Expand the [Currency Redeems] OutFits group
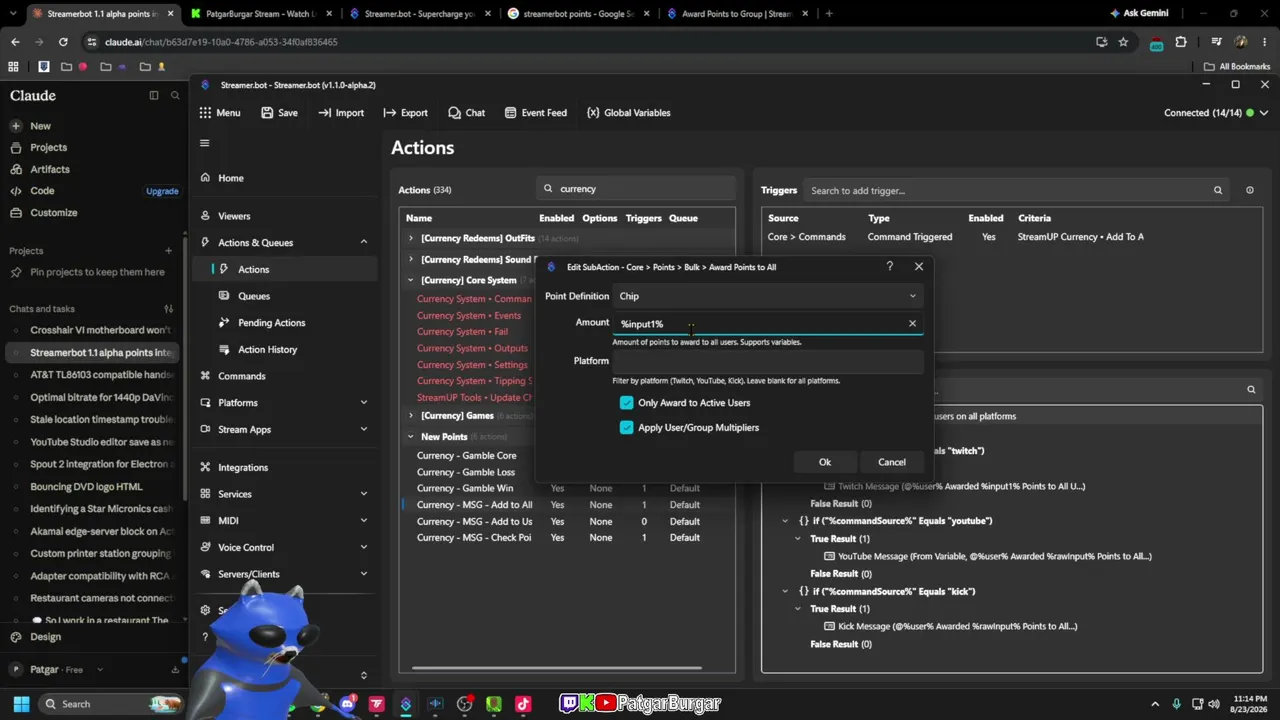Viewport: 1280px width, 720px height. [x=410, y=239]
